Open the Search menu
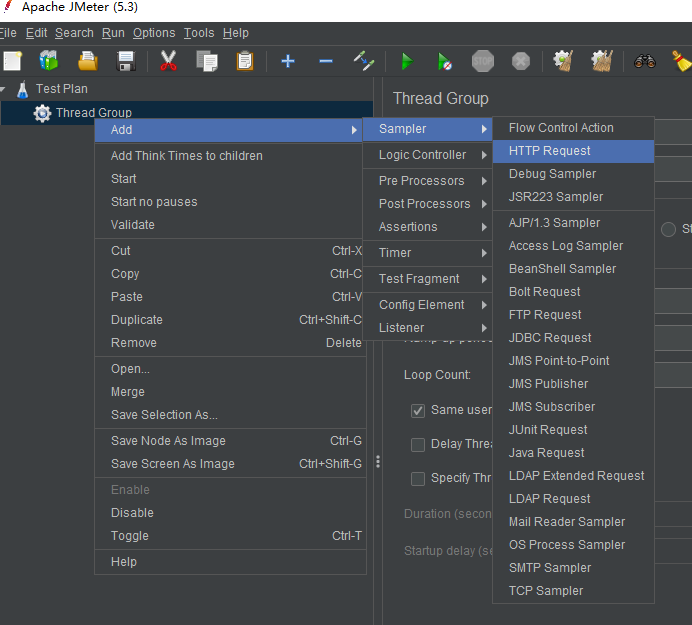692x625 pixels. tap(74, 33)
